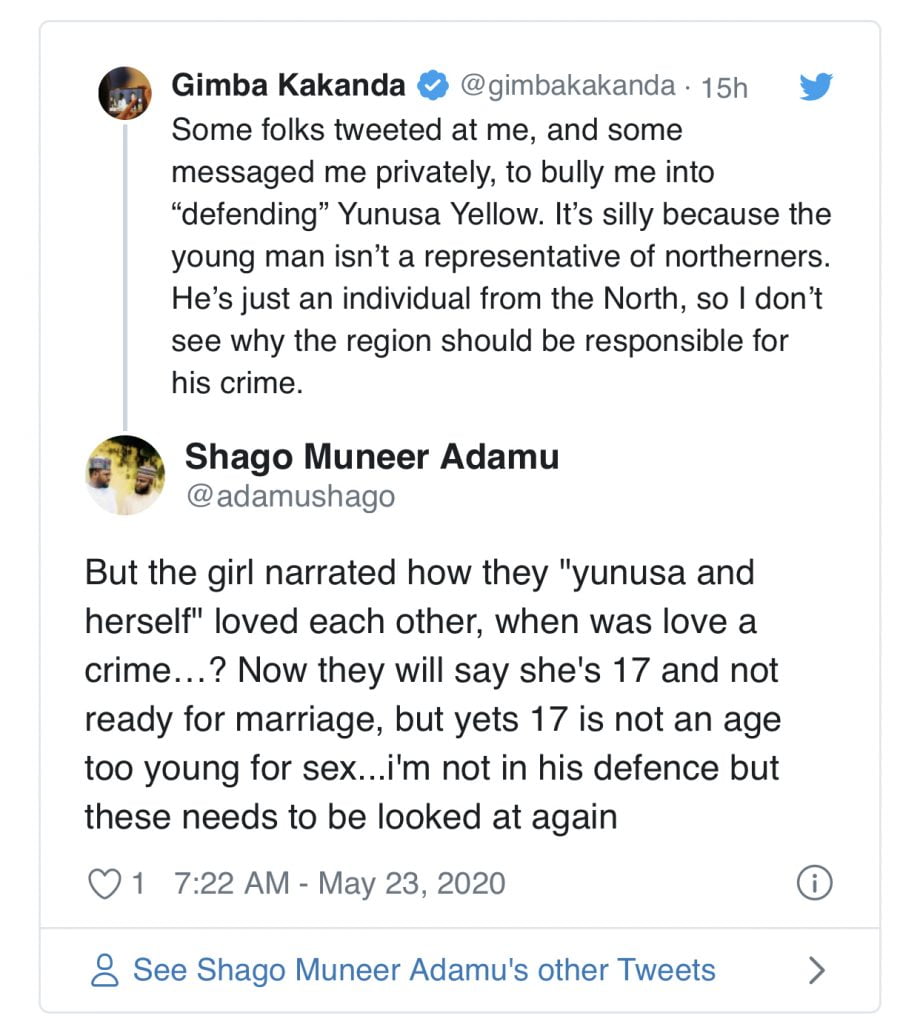Click the 7:22 AM - May 23, 2020 timestamp
Image resolution: width=920 pixels, height=1024 pixels.
point(340,884)
